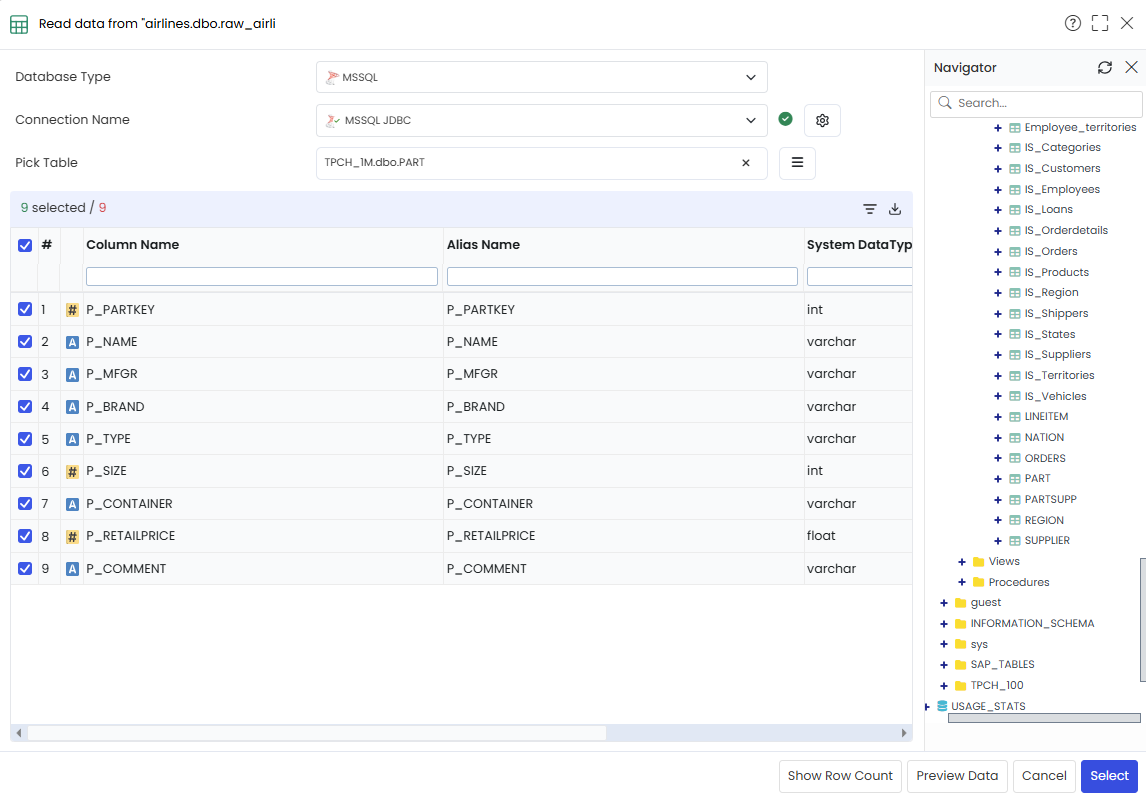
Task: Close the Navigator panel
Action: click(x=1131, y=67)
